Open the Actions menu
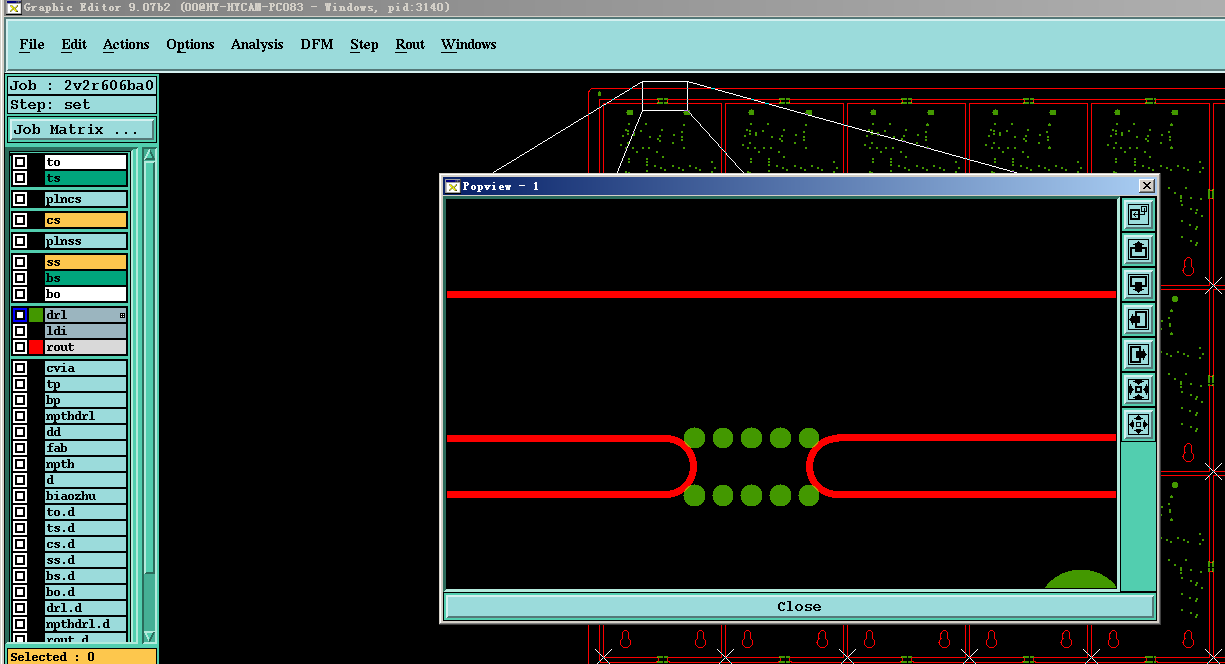Image resolution: width=1225 pixels, height=664 pixels. tap(126, 44)
